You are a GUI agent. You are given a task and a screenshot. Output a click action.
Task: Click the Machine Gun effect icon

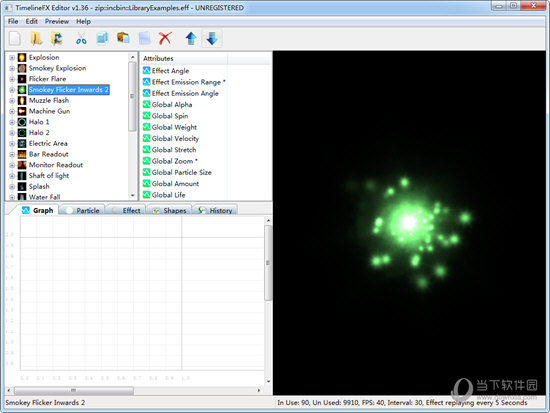[22, 111]
